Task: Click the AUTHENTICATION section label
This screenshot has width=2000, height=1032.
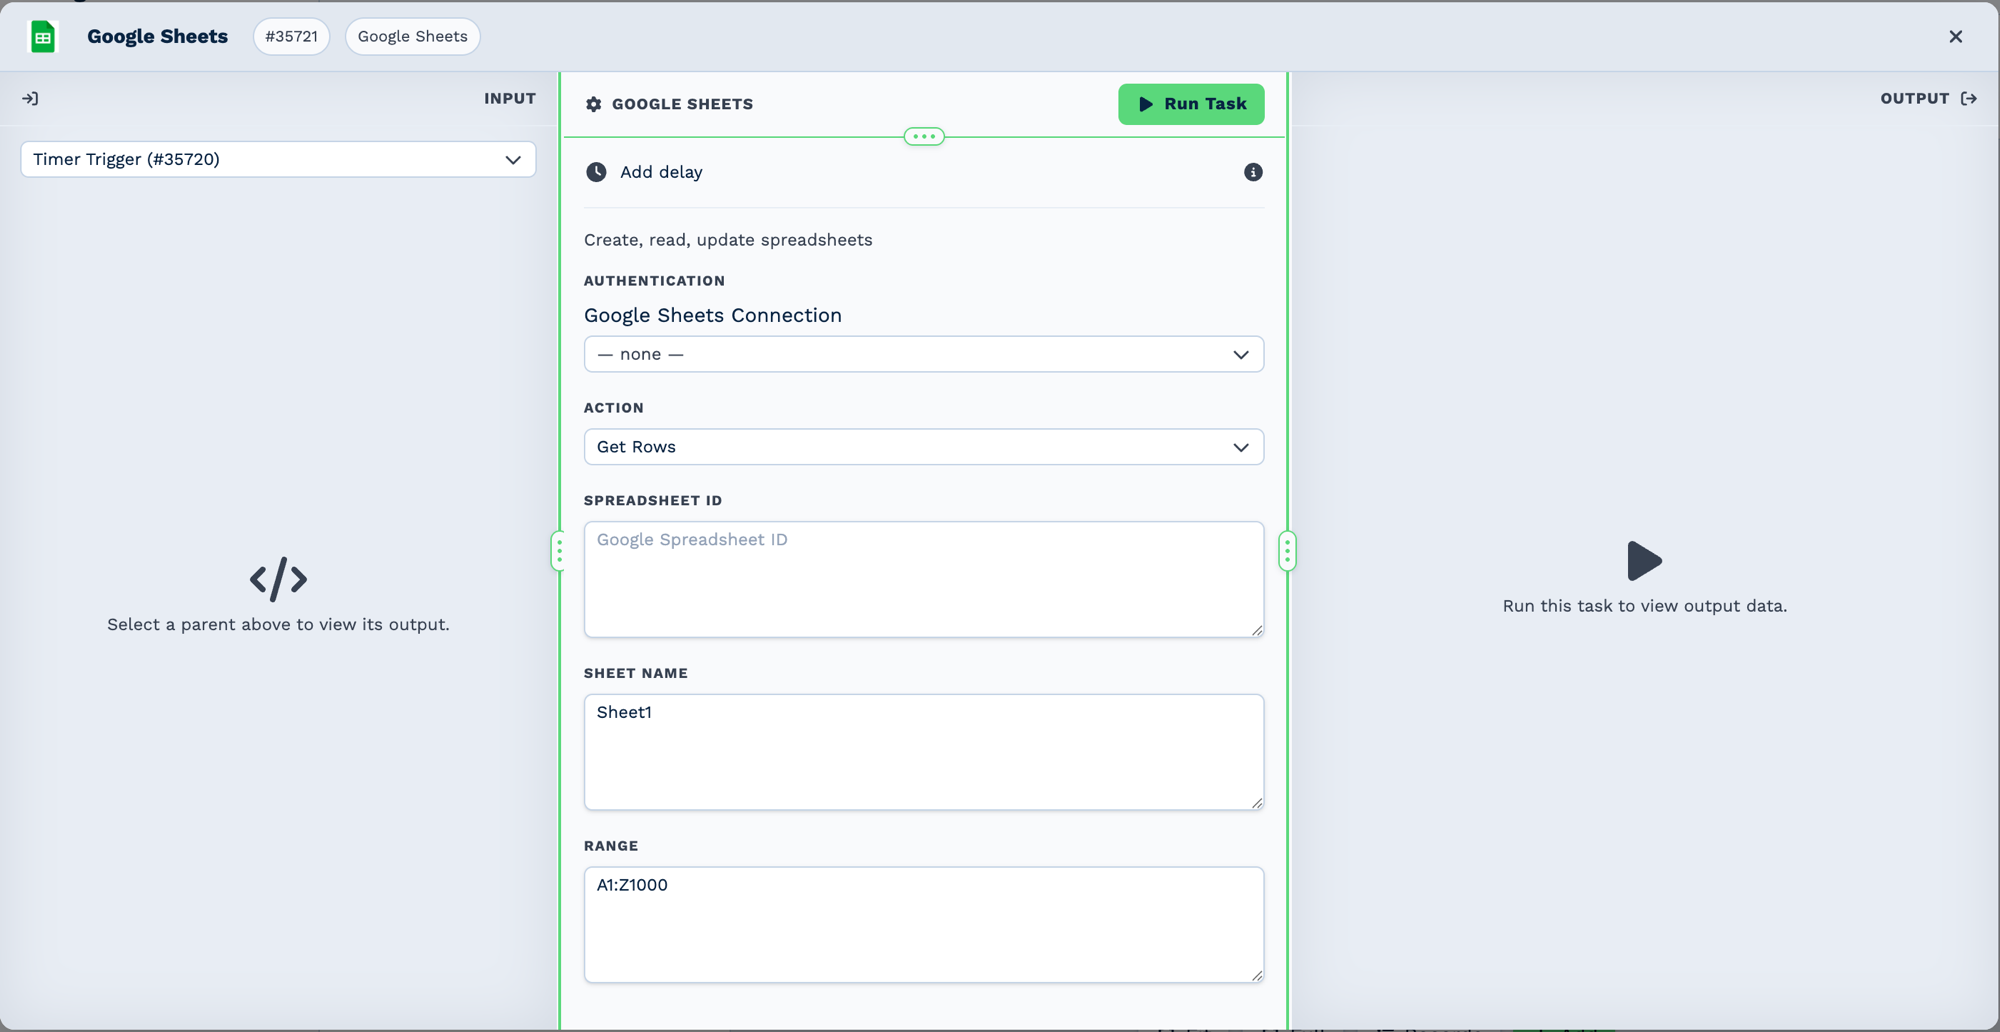Action: (654, 281)
